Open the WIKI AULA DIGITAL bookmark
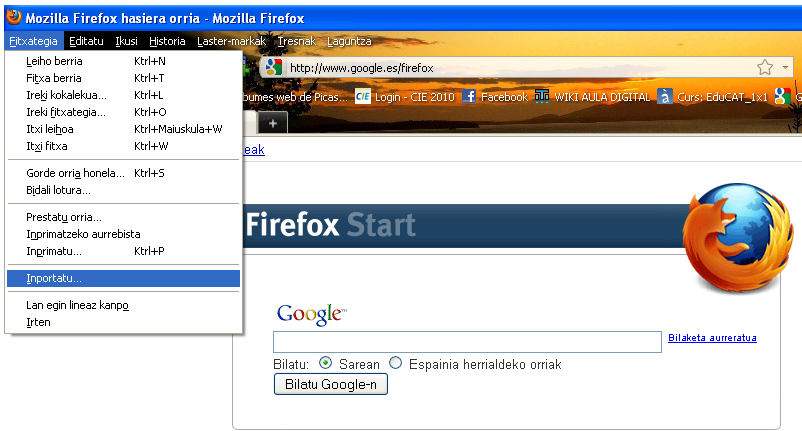 click(x=593, y=97)
